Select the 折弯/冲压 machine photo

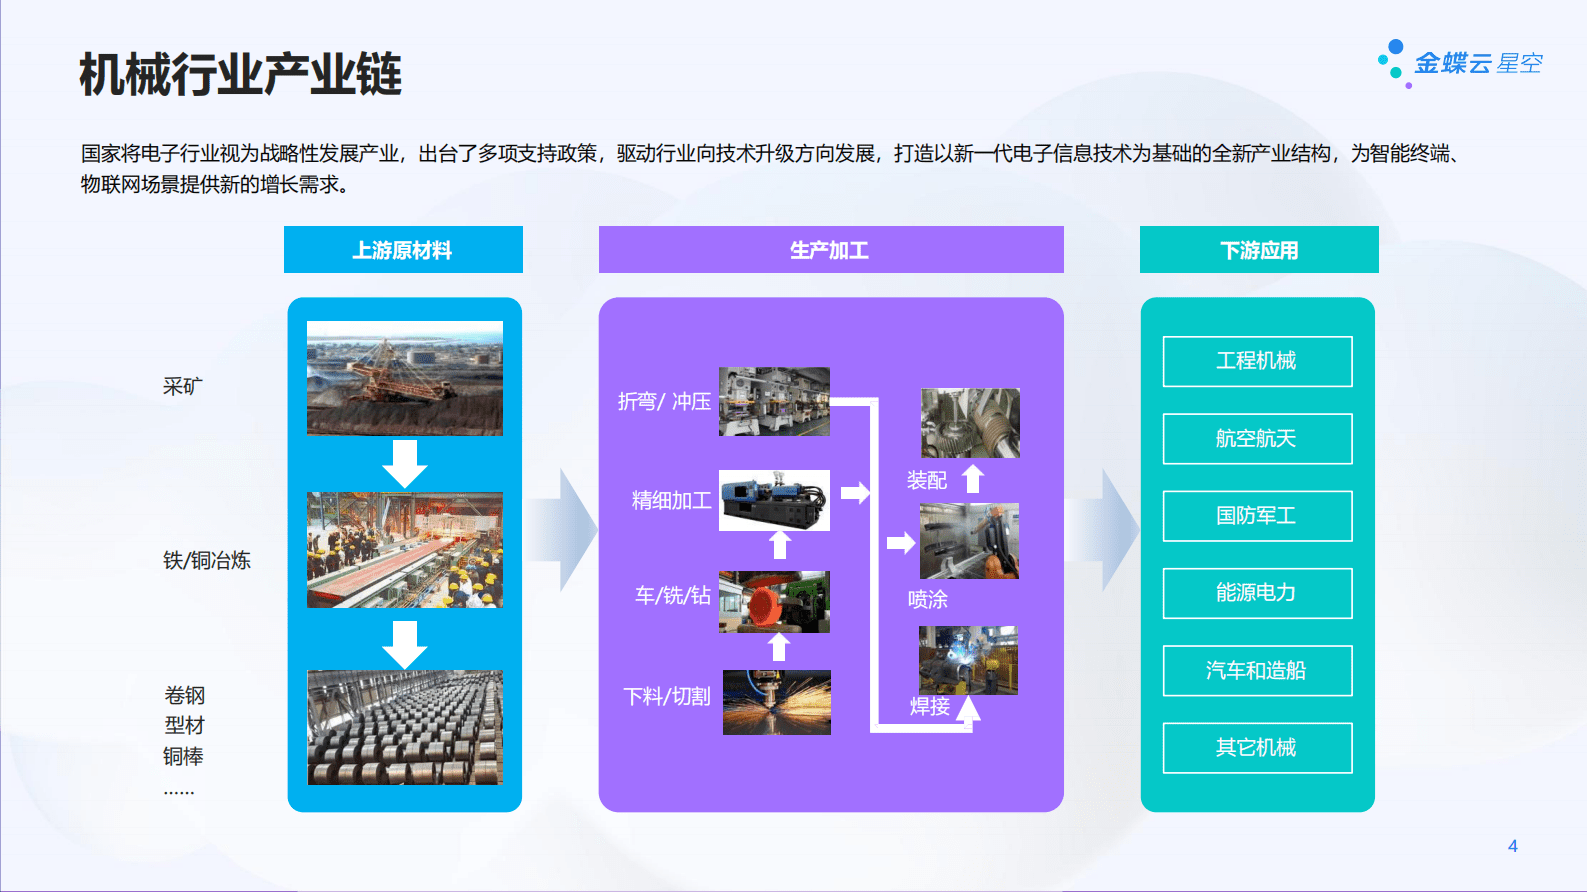coord(774,401)
